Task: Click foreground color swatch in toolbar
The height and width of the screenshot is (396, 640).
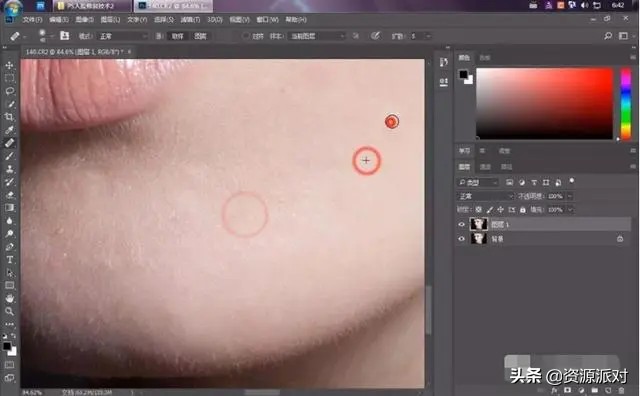Action: point(7,346)
